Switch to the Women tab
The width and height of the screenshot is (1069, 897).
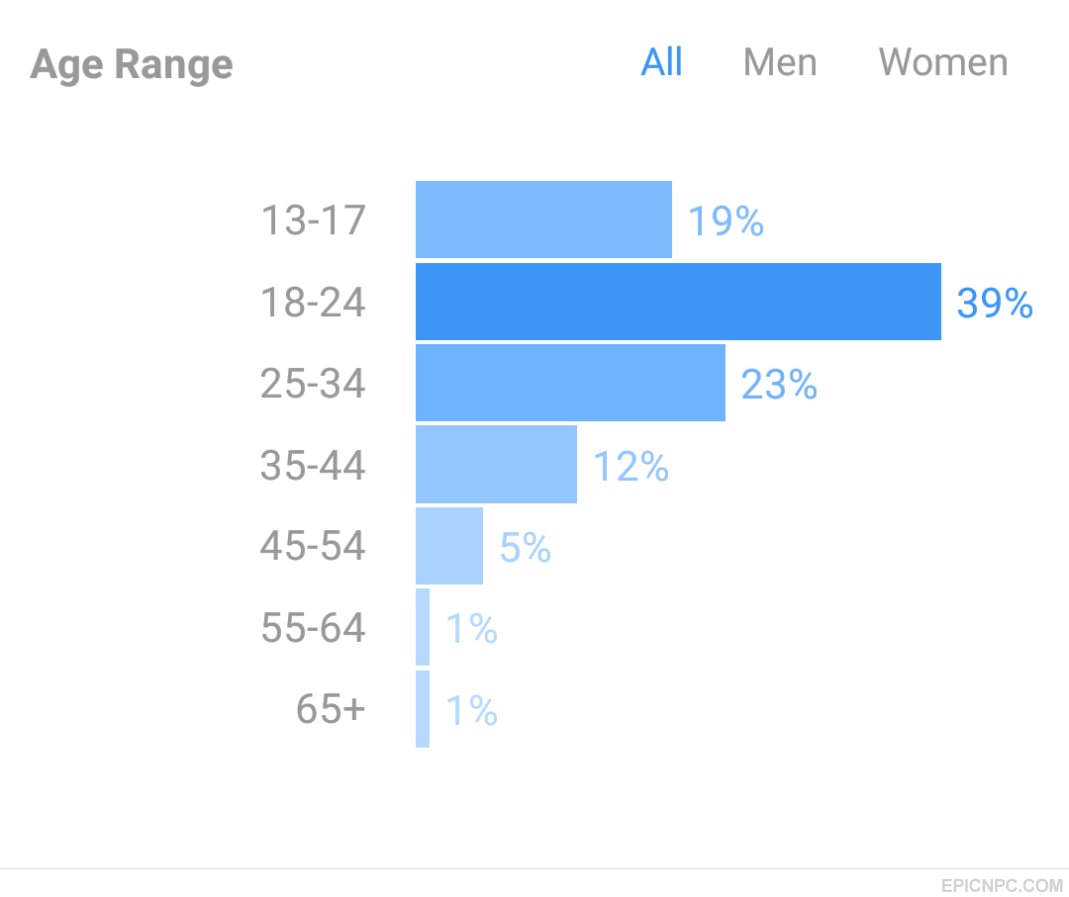(943, 63)
